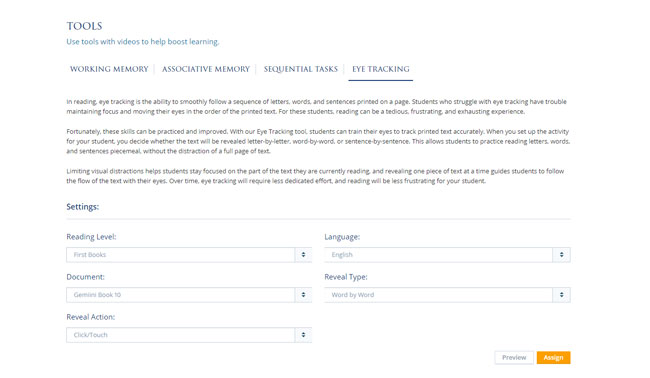Expand the Document dropdown showing Gemini Book 10
This screenshot has width=650, height=378.
point(189,295)
